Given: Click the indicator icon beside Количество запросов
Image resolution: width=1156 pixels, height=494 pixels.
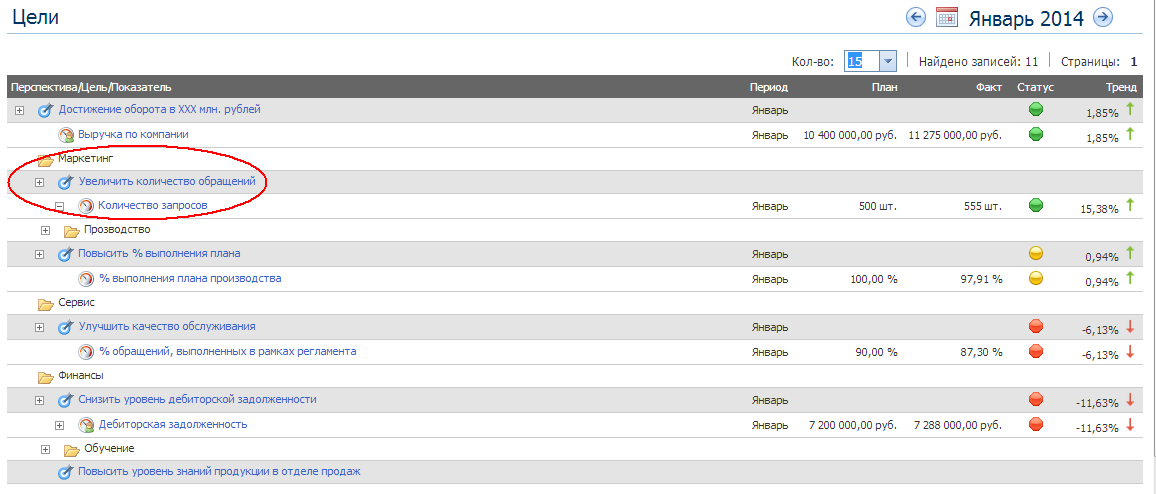Looking at the screenshot, I should coord(86,206).
